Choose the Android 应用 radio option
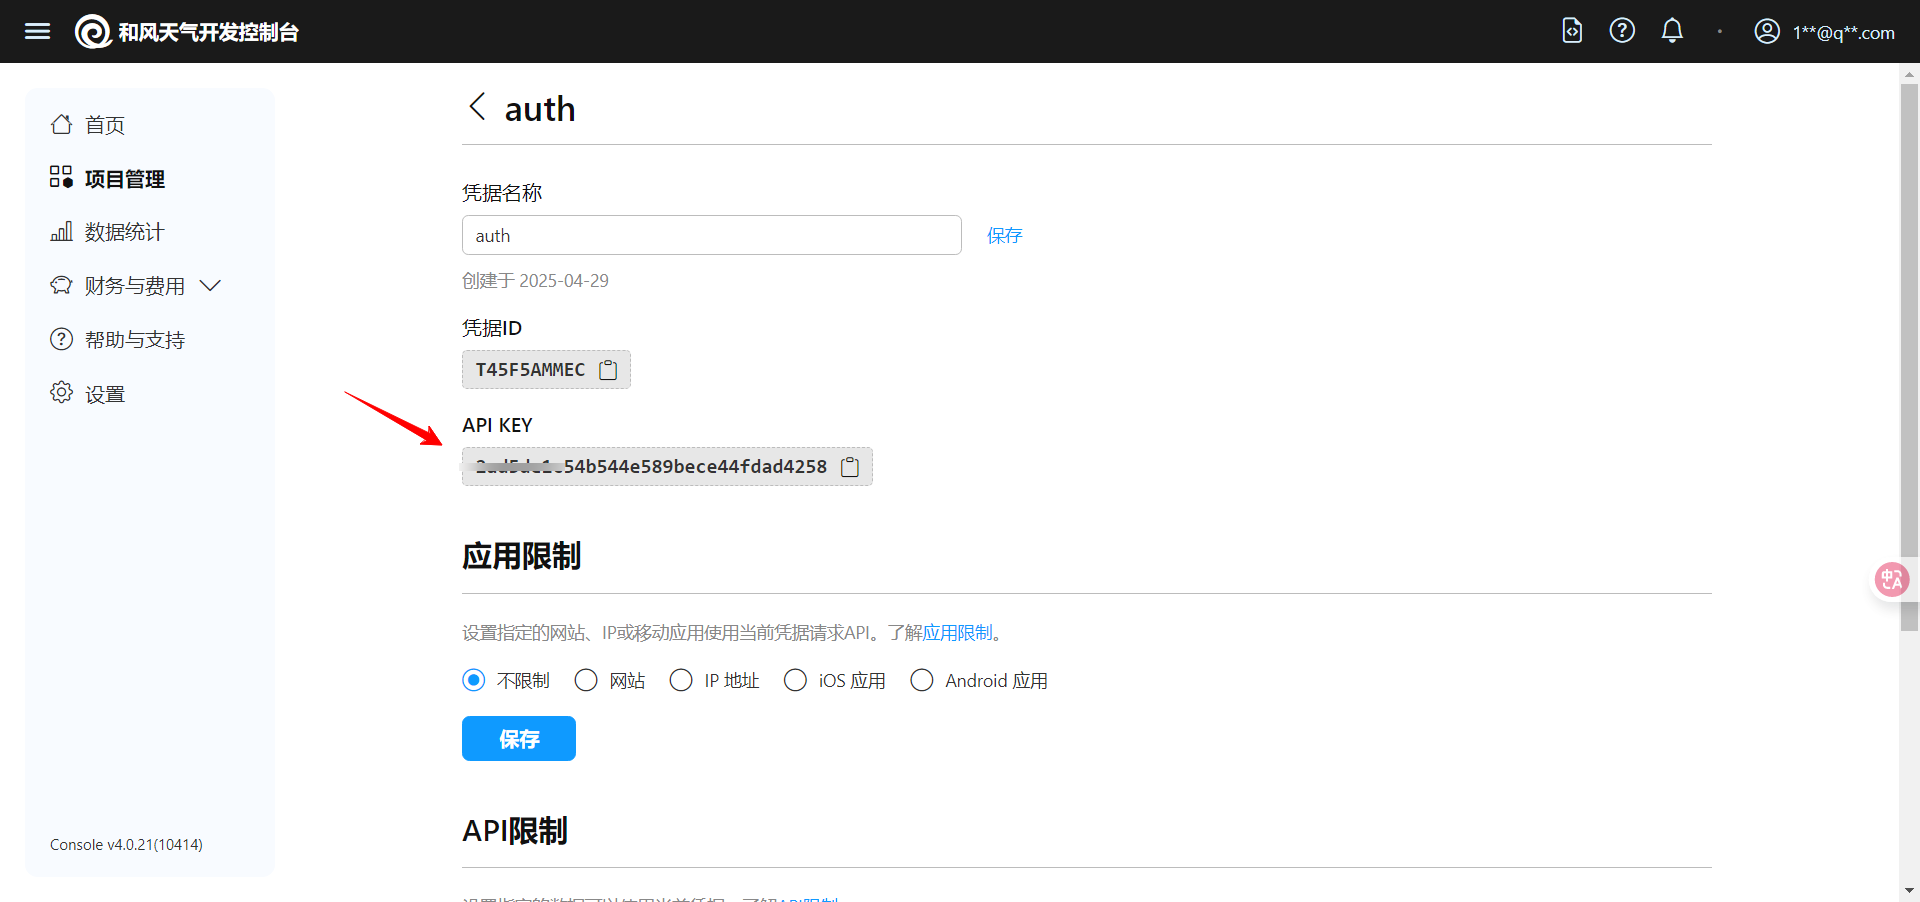Image resolution: width=1920 pixels, height=902 pixels. (922, 681)
